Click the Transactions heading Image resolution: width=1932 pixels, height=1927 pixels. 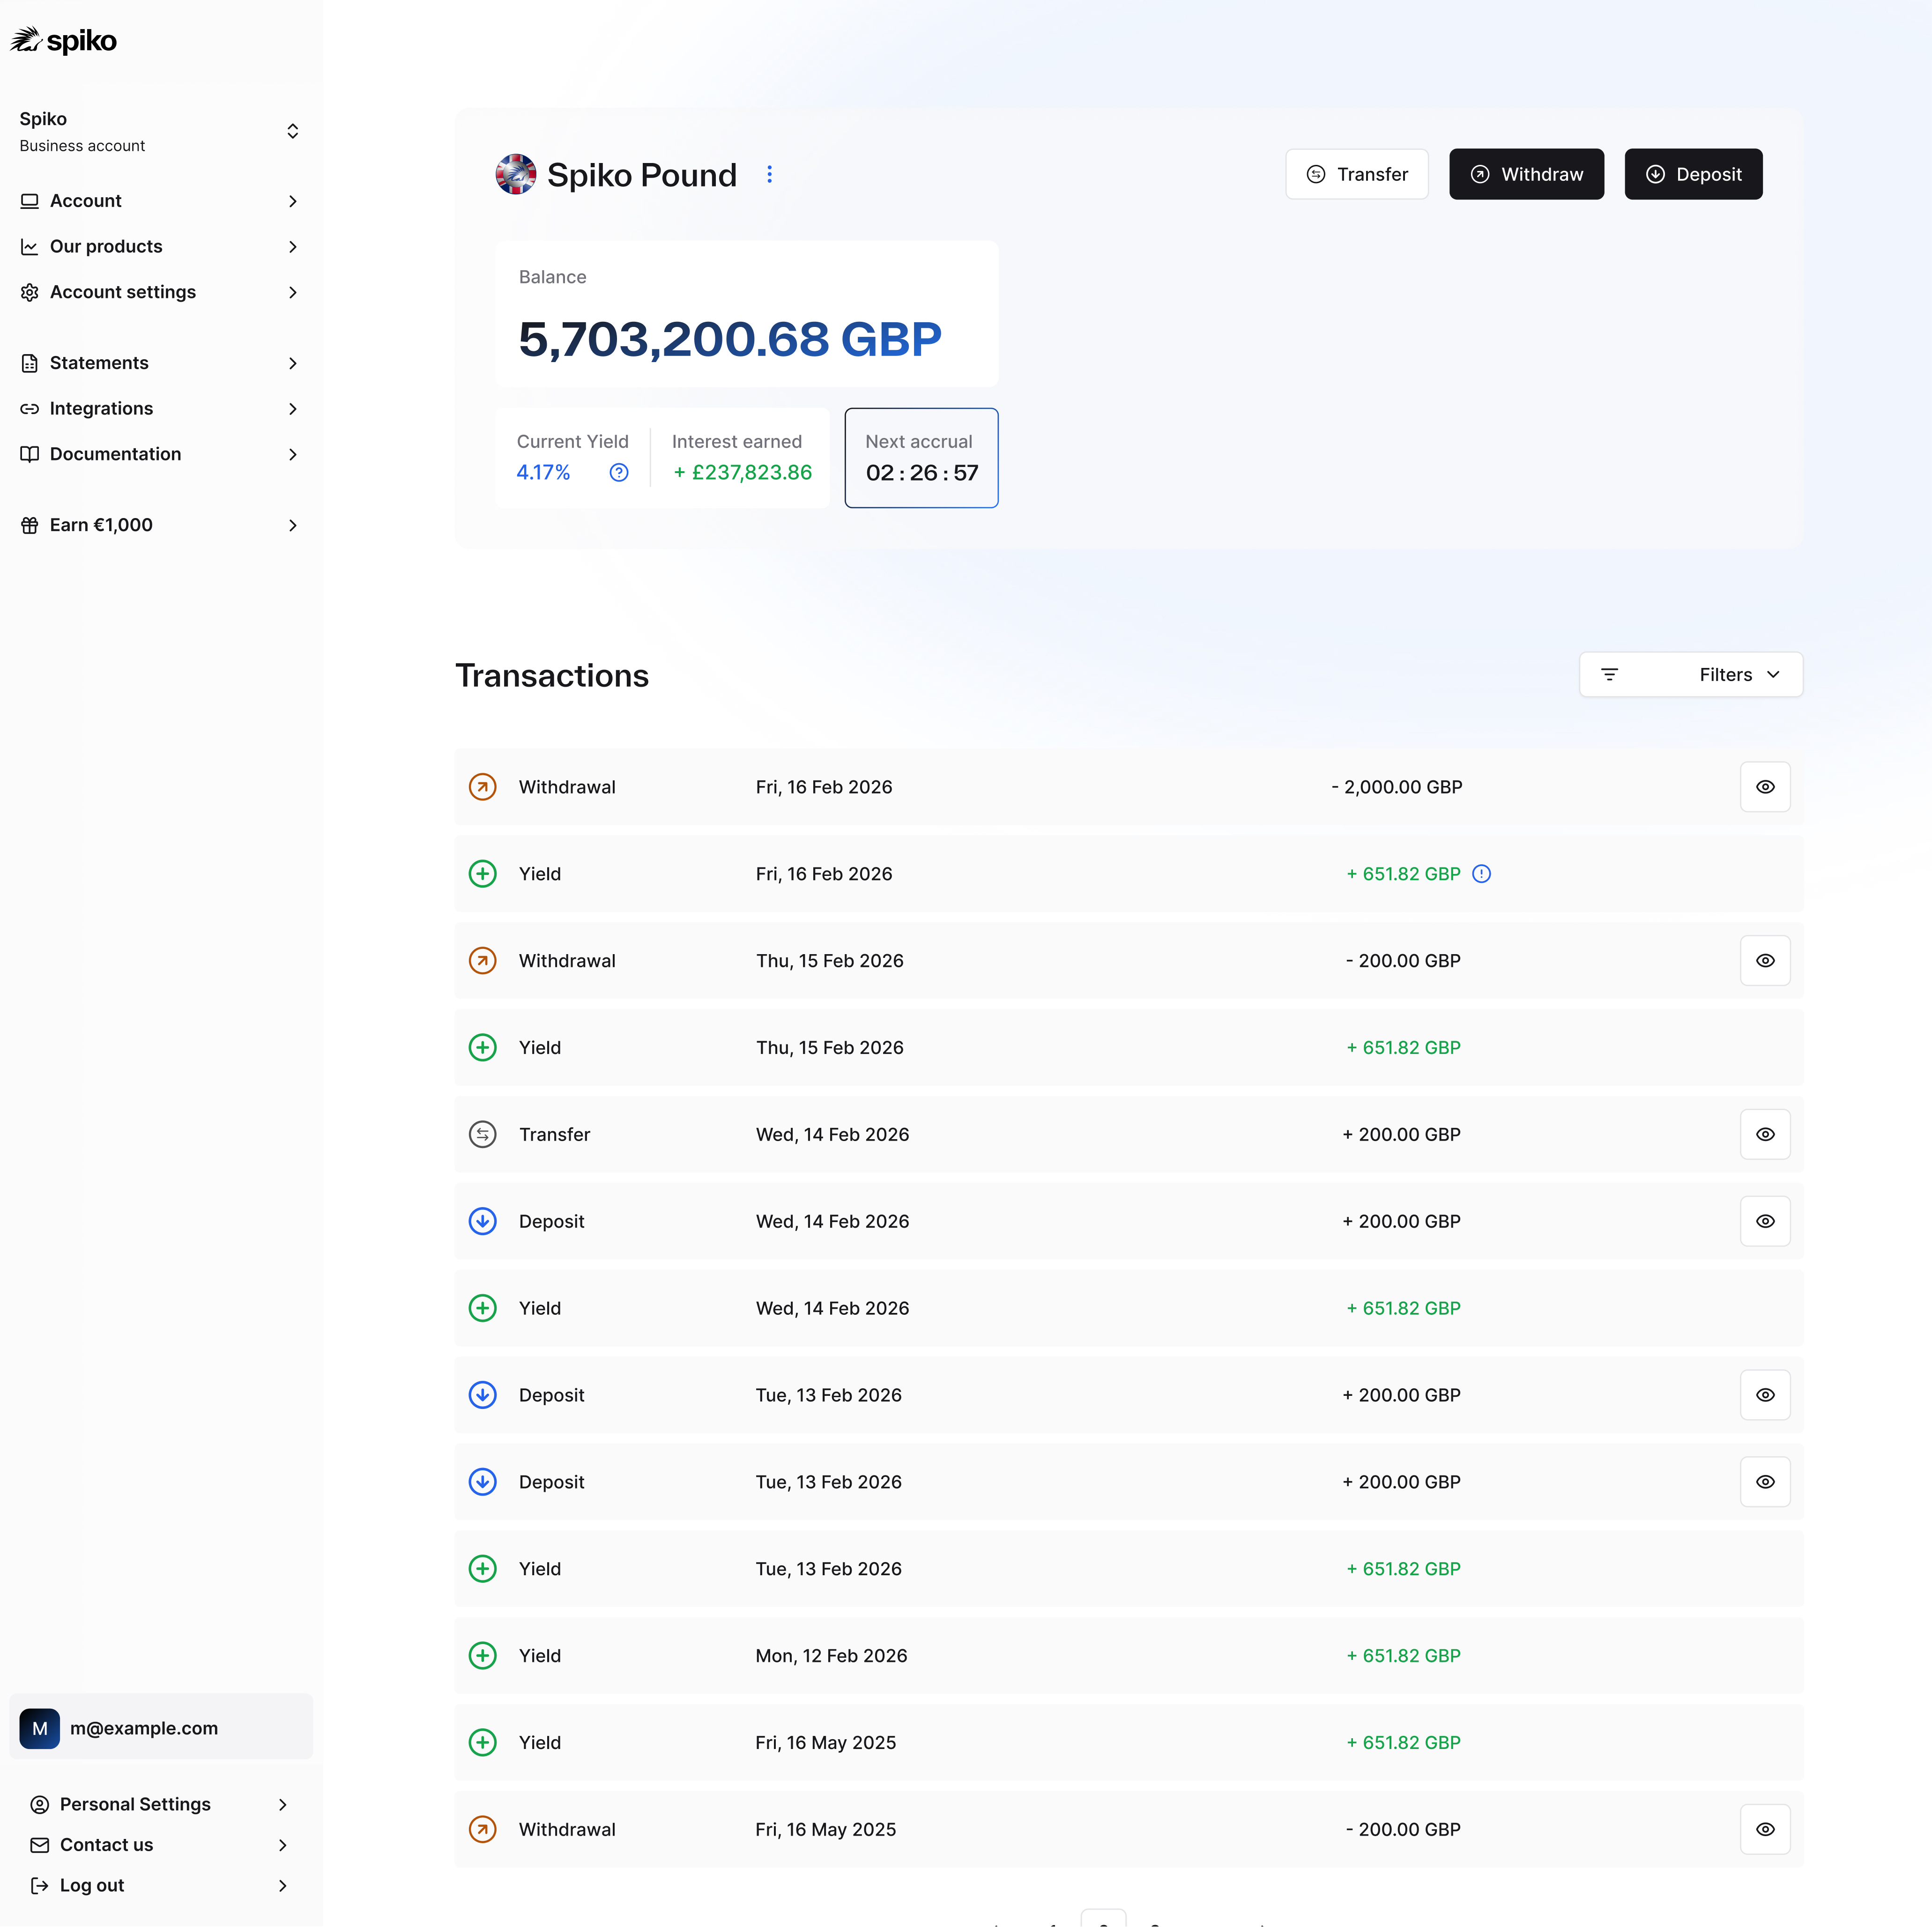552,676
